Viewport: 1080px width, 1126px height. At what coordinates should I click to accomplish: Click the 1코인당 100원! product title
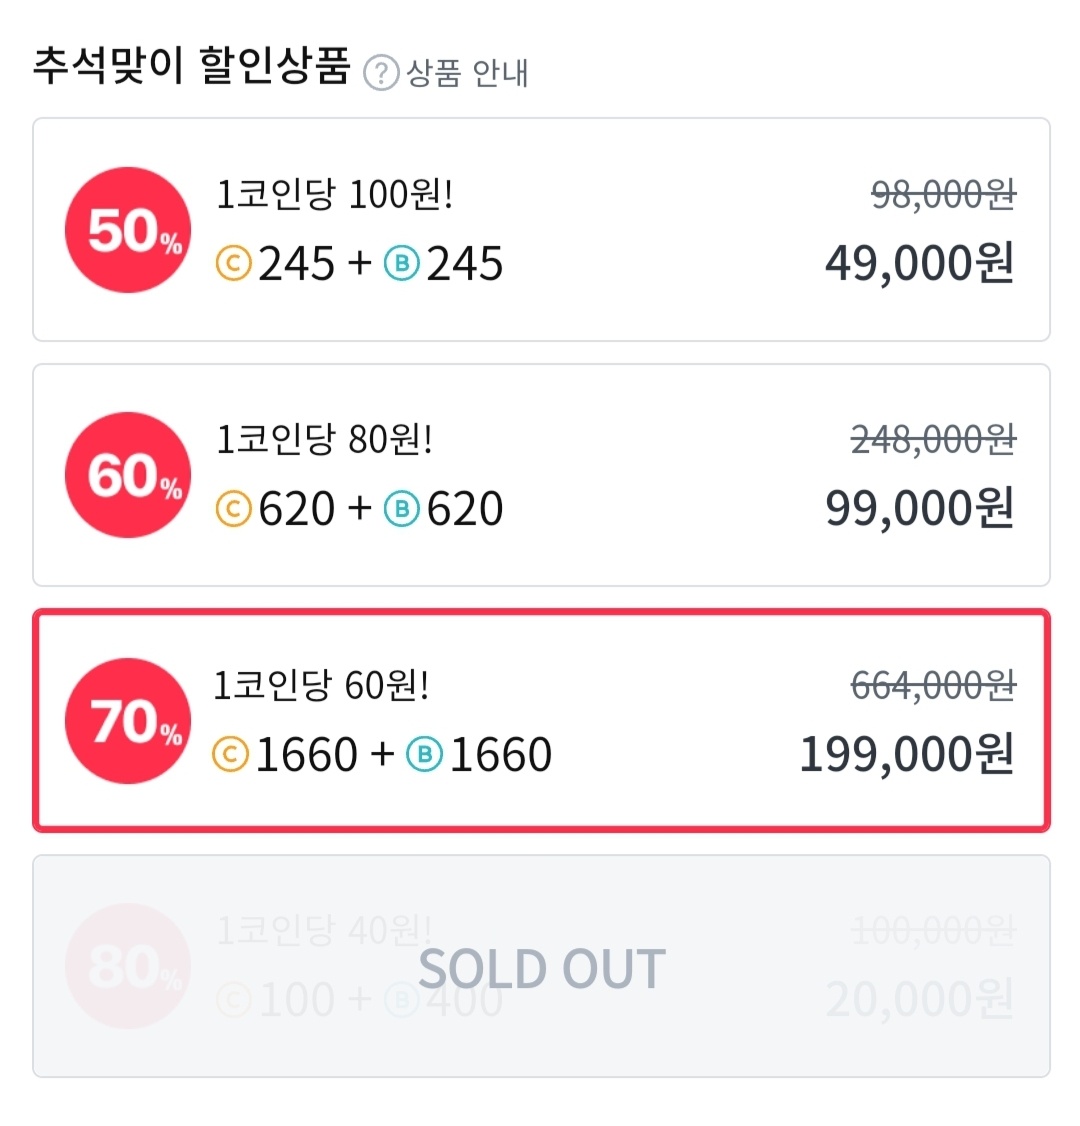(335, 194)
